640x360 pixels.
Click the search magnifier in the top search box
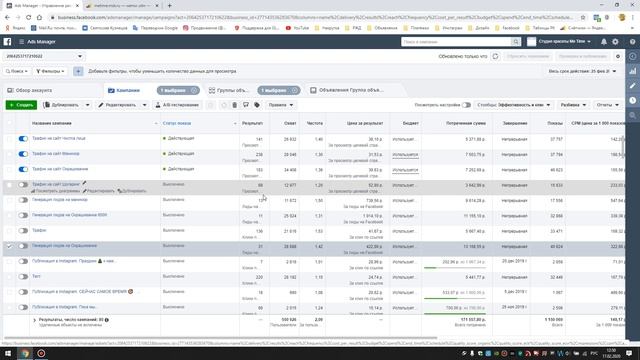pyautogui.click(x=516, y=42)
